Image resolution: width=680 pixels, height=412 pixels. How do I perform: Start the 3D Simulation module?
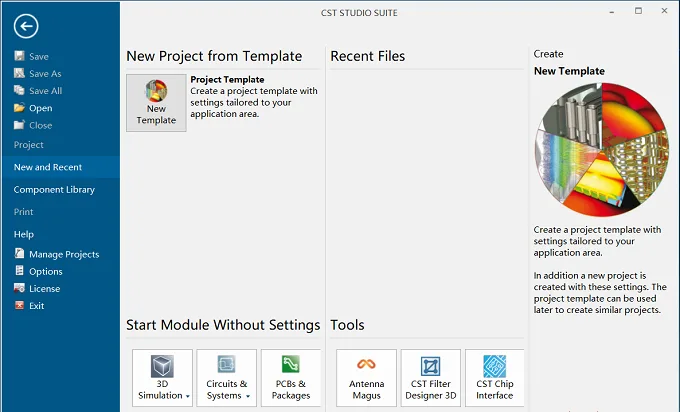[x=162, y=378]
